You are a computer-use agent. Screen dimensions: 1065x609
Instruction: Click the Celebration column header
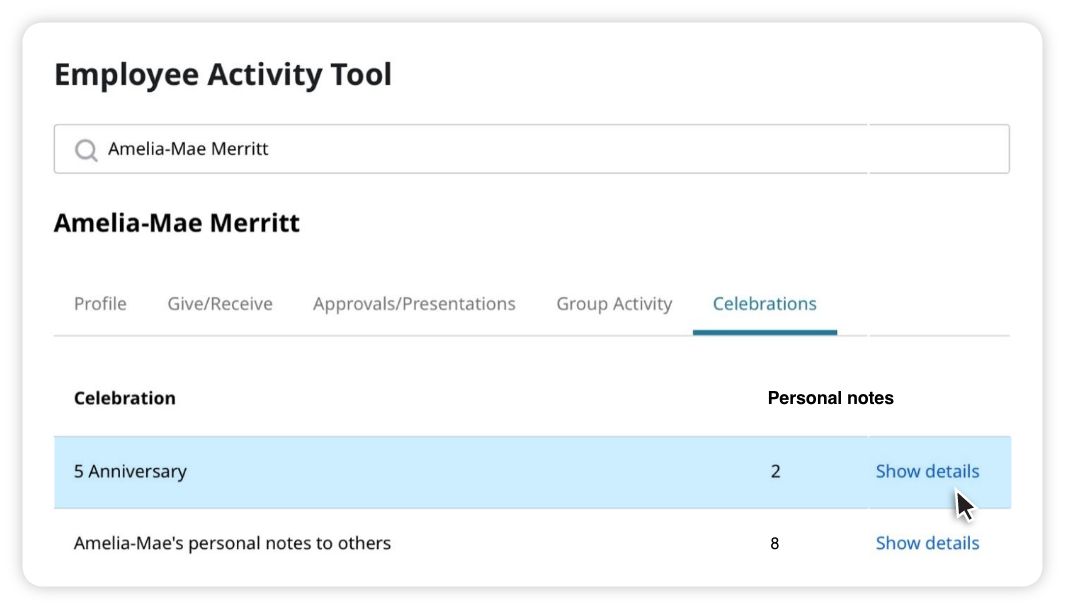[x=125, y=398]
